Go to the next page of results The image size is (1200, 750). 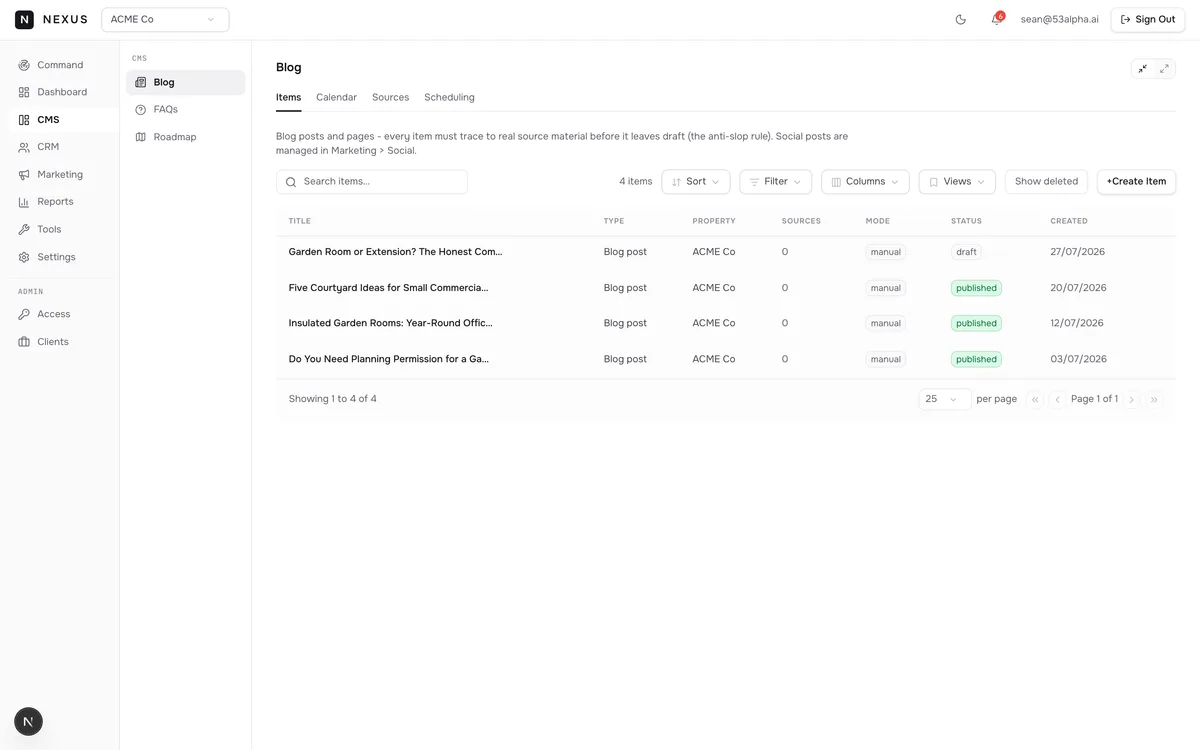pos(1132,399)
